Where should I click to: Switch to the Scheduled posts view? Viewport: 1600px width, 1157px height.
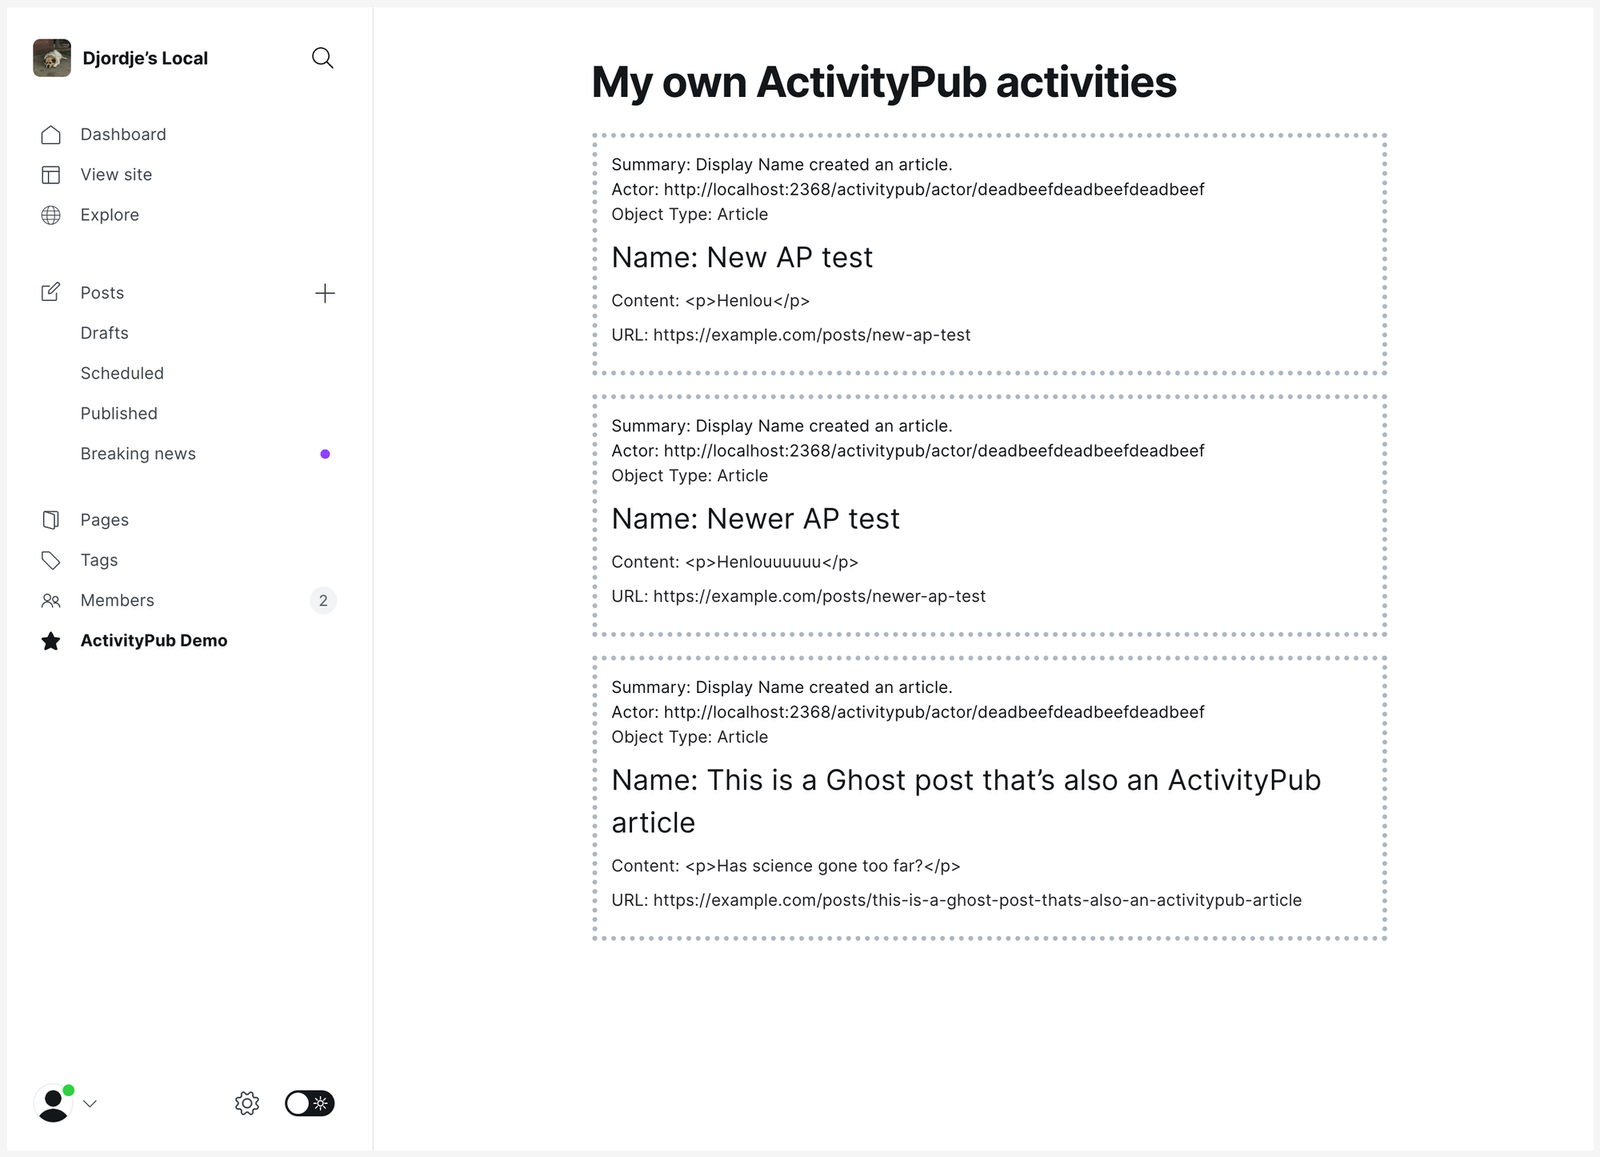pos(122,373)
